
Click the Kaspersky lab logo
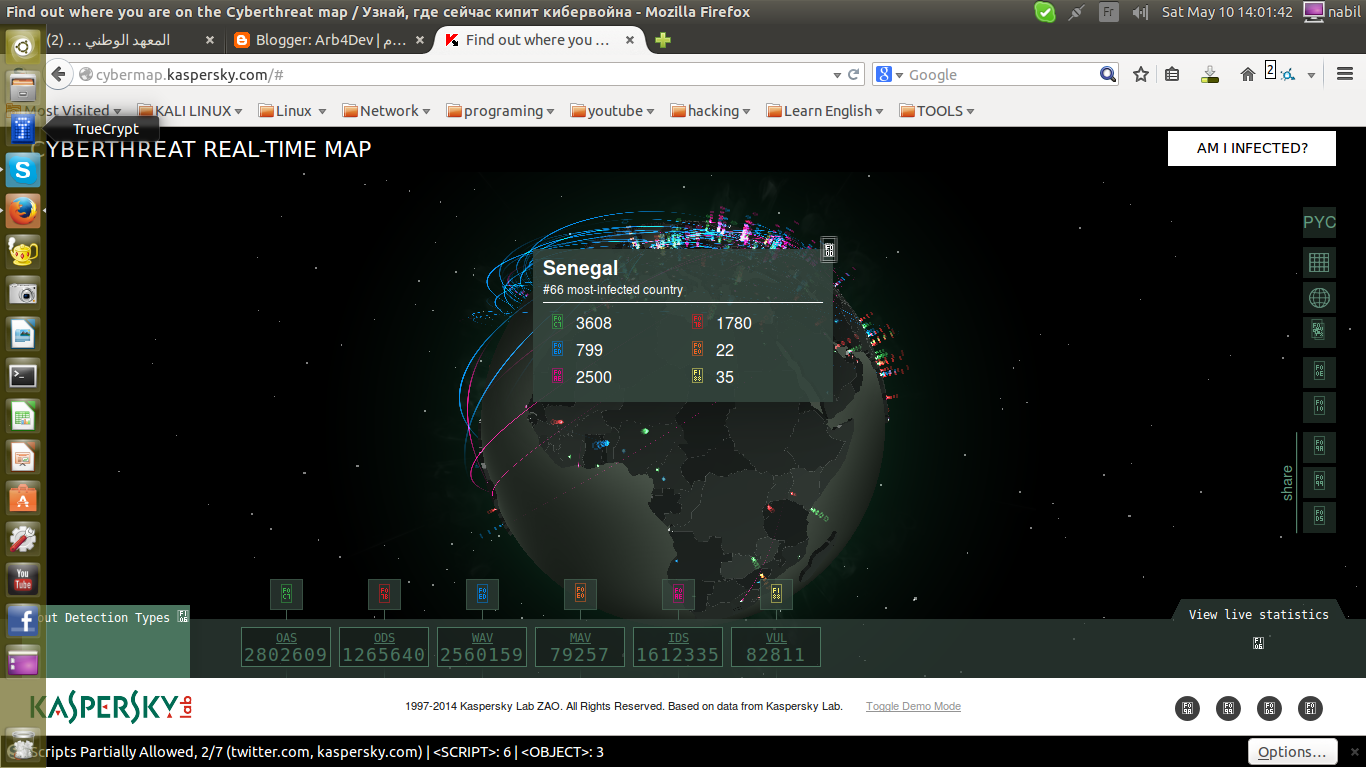coord(111,707)
